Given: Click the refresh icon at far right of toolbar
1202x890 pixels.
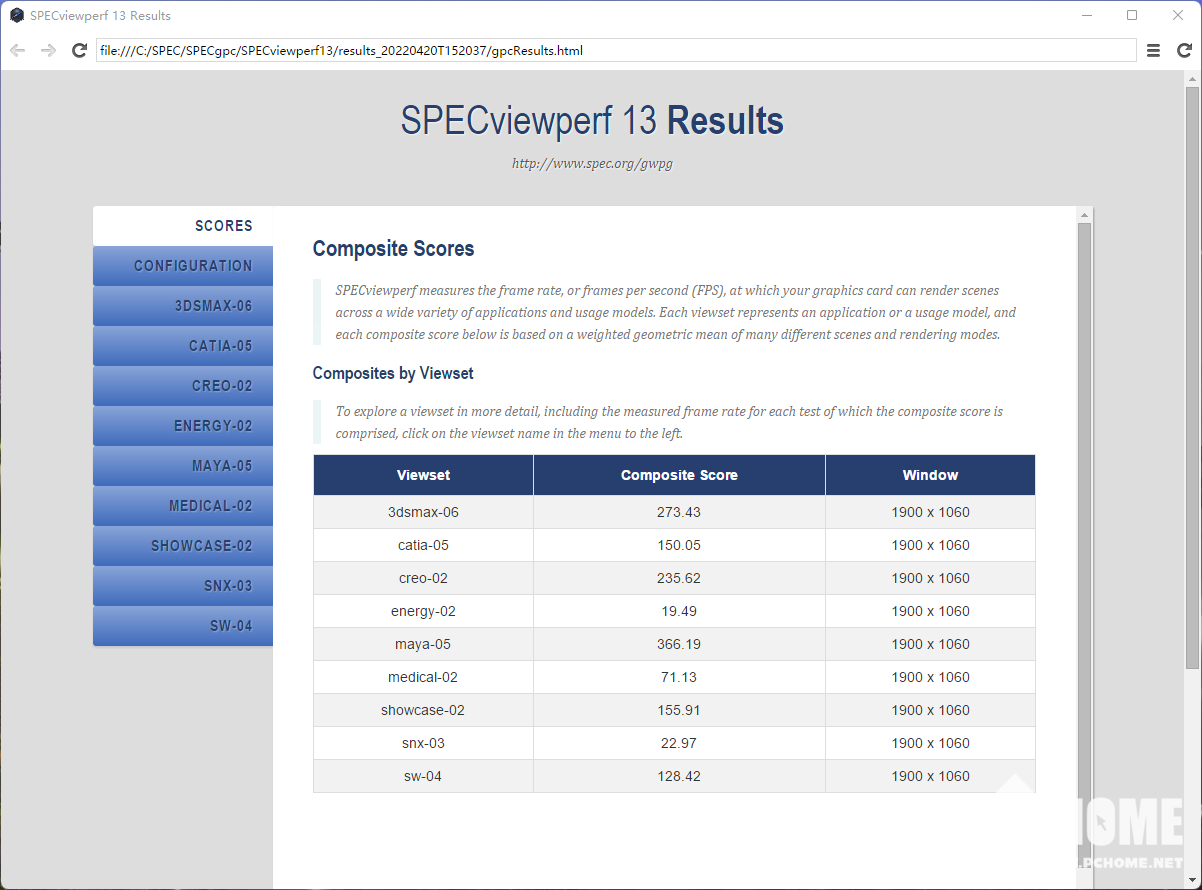Looking at the screenshot, I should point(1184,50).
